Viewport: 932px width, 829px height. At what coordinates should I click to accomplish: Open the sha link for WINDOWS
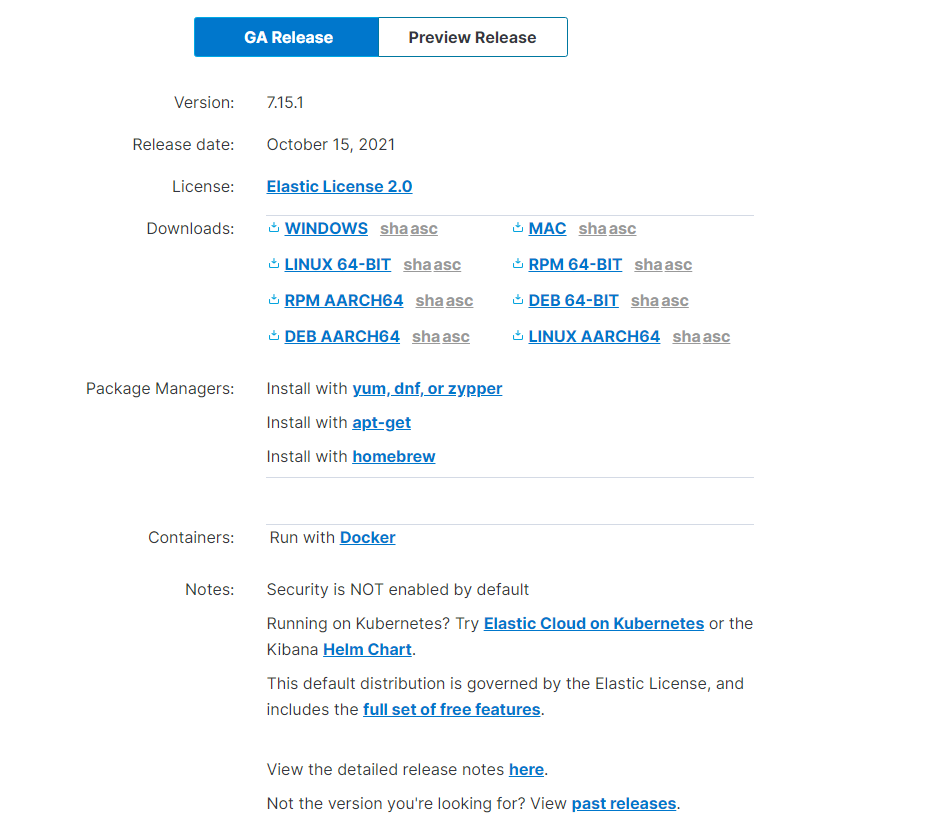pos(394,229)
